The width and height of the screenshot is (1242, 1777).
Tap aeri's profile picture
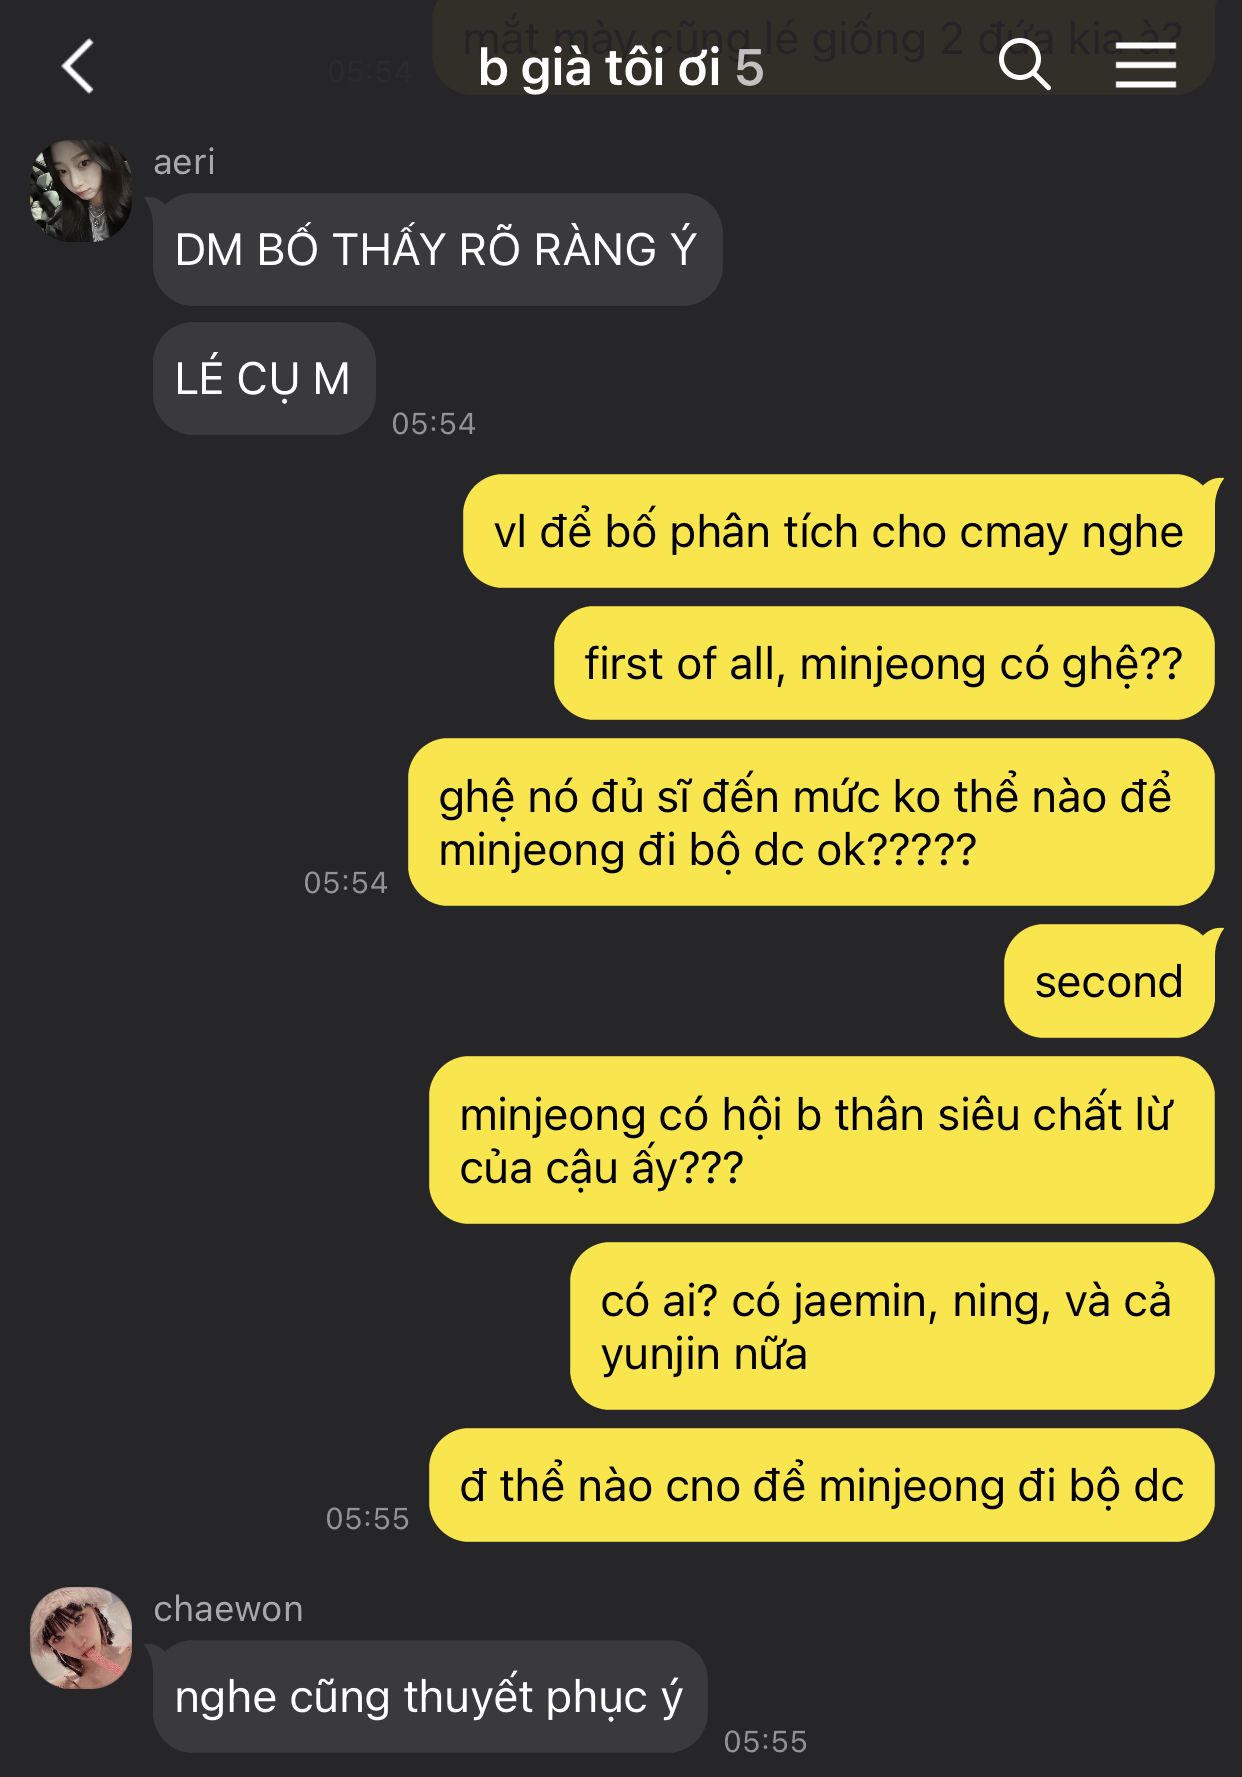click(x=81, y=191)
